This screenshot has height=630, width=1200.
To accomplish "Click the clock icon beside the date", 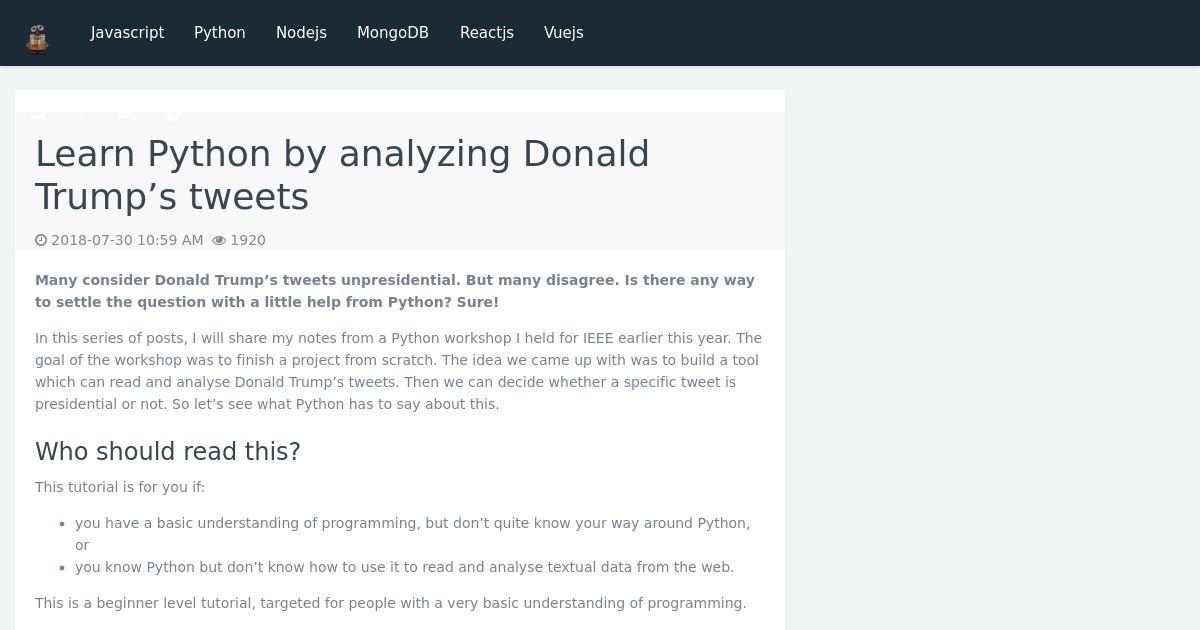I will coord(41,240).
